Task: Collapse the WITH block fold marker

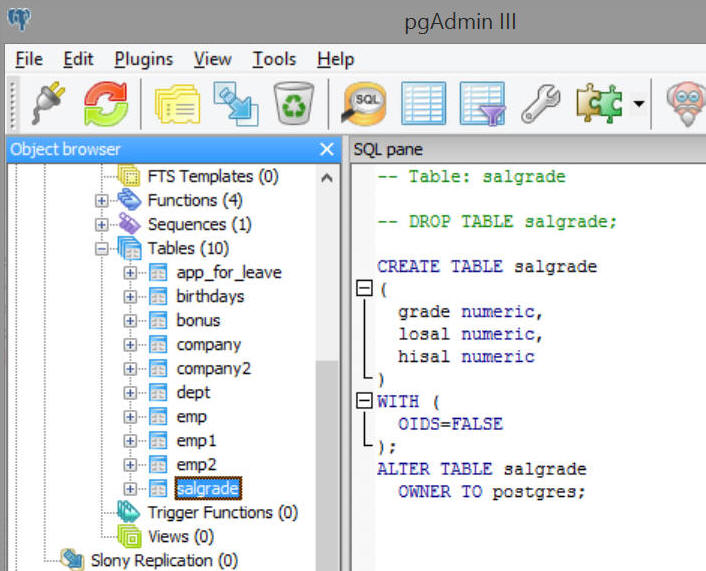Action: click(x=364, y=401)
